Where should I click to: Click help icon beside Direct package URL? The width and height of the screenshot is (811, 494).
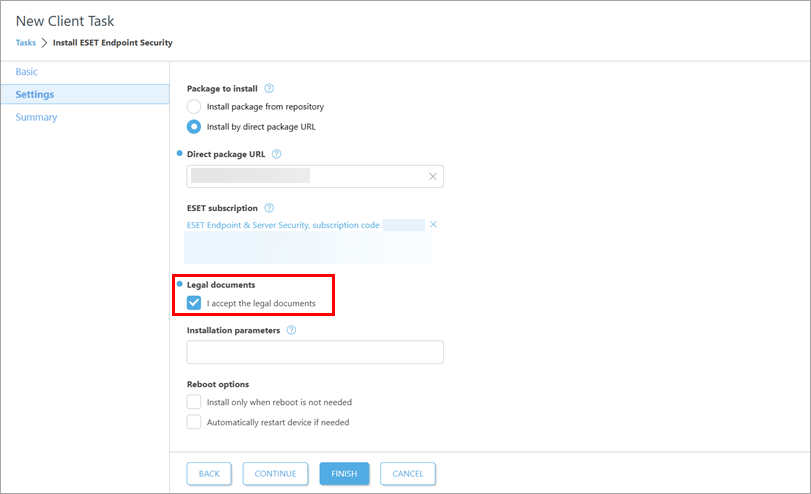tap(276, 154)
